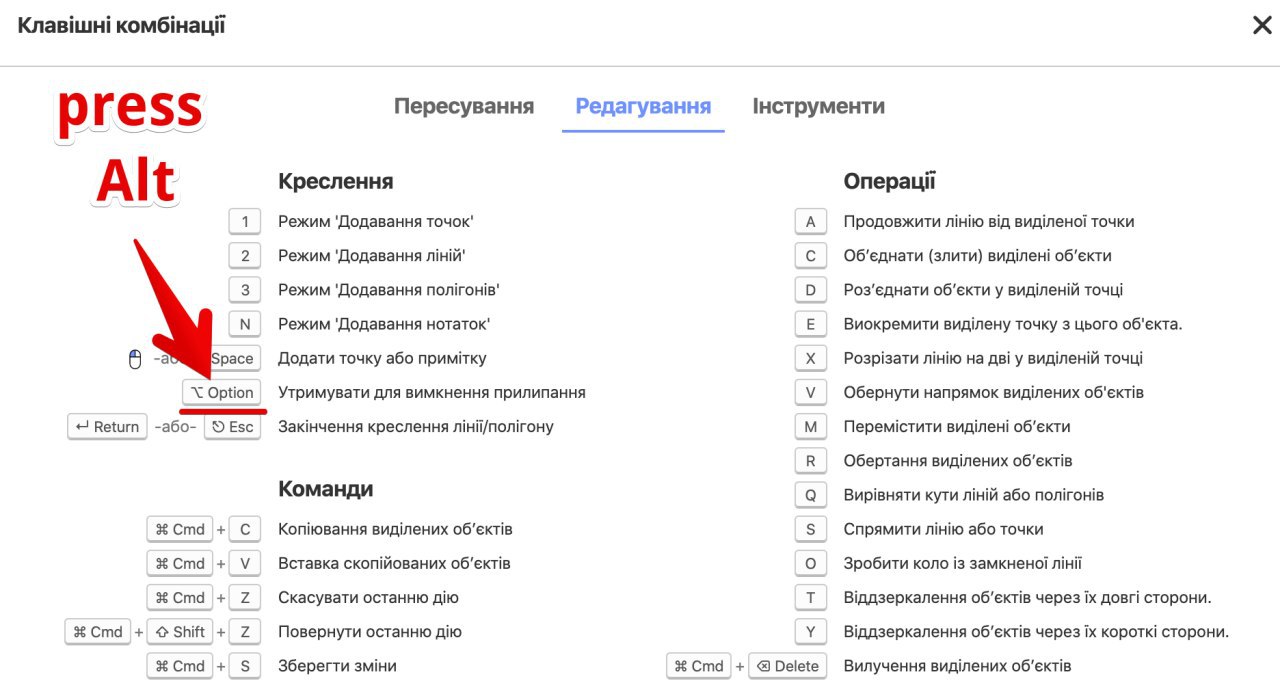Click 'Вилучення виділених об'єктів' text
Image resolution: width=1280 pixels, height=696 pixels.
tap(958, 666)
